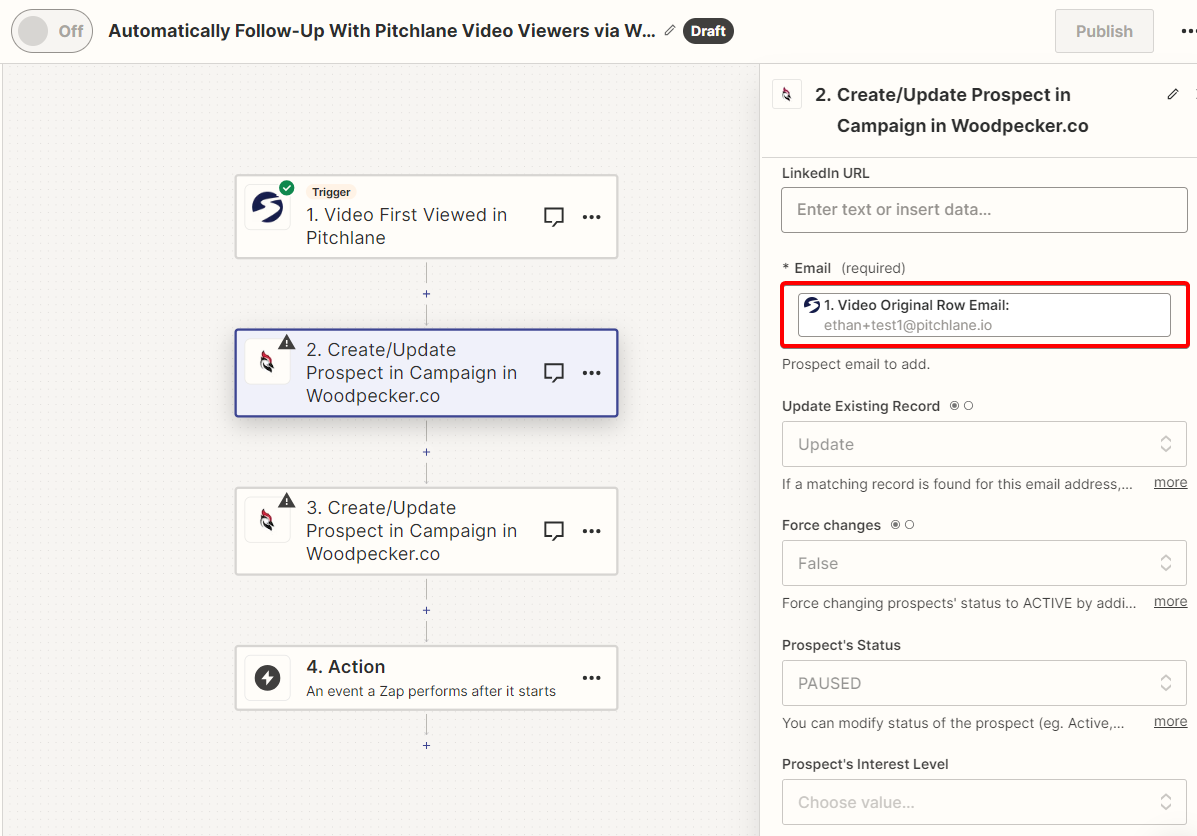Open the Force changes False dropdown
This screenshot has height=836, width=1197.
point(984,563)
